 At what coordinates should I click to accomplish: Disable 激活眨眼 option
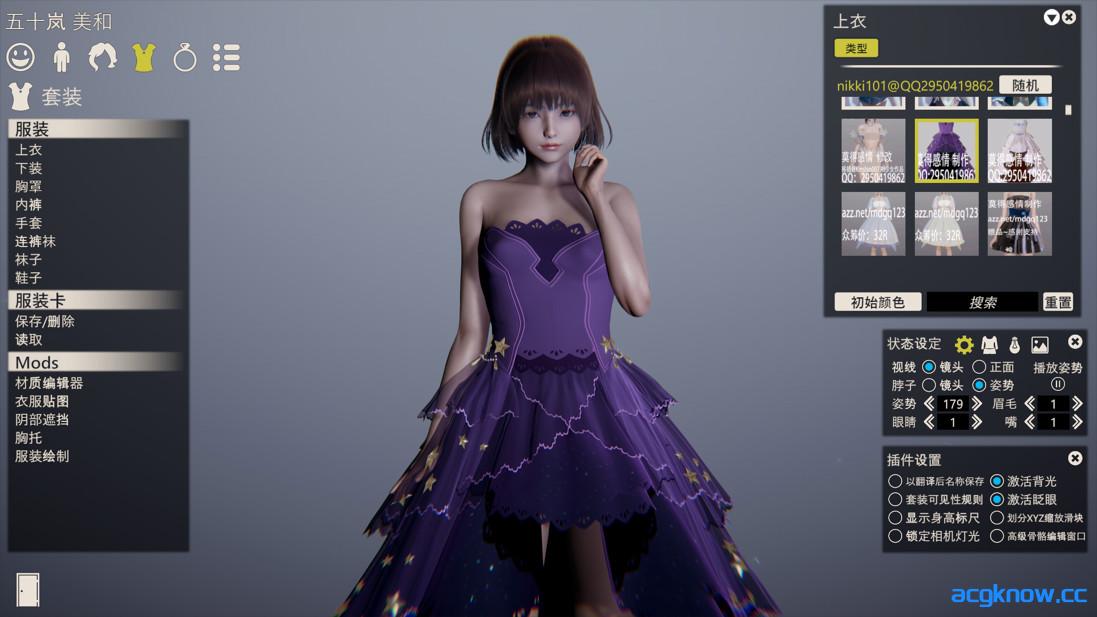997,499
